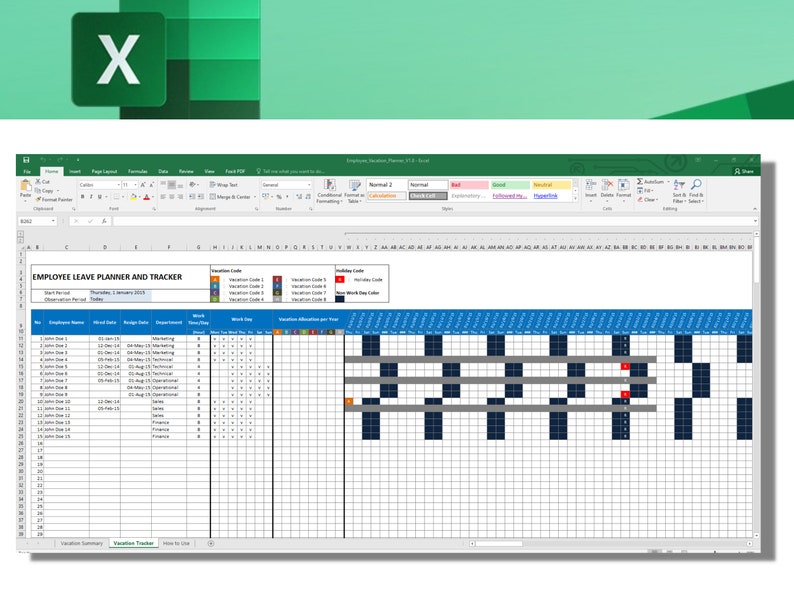Toggle Italic formatting
Screen dimensions: 794x596
click(91, 196)
